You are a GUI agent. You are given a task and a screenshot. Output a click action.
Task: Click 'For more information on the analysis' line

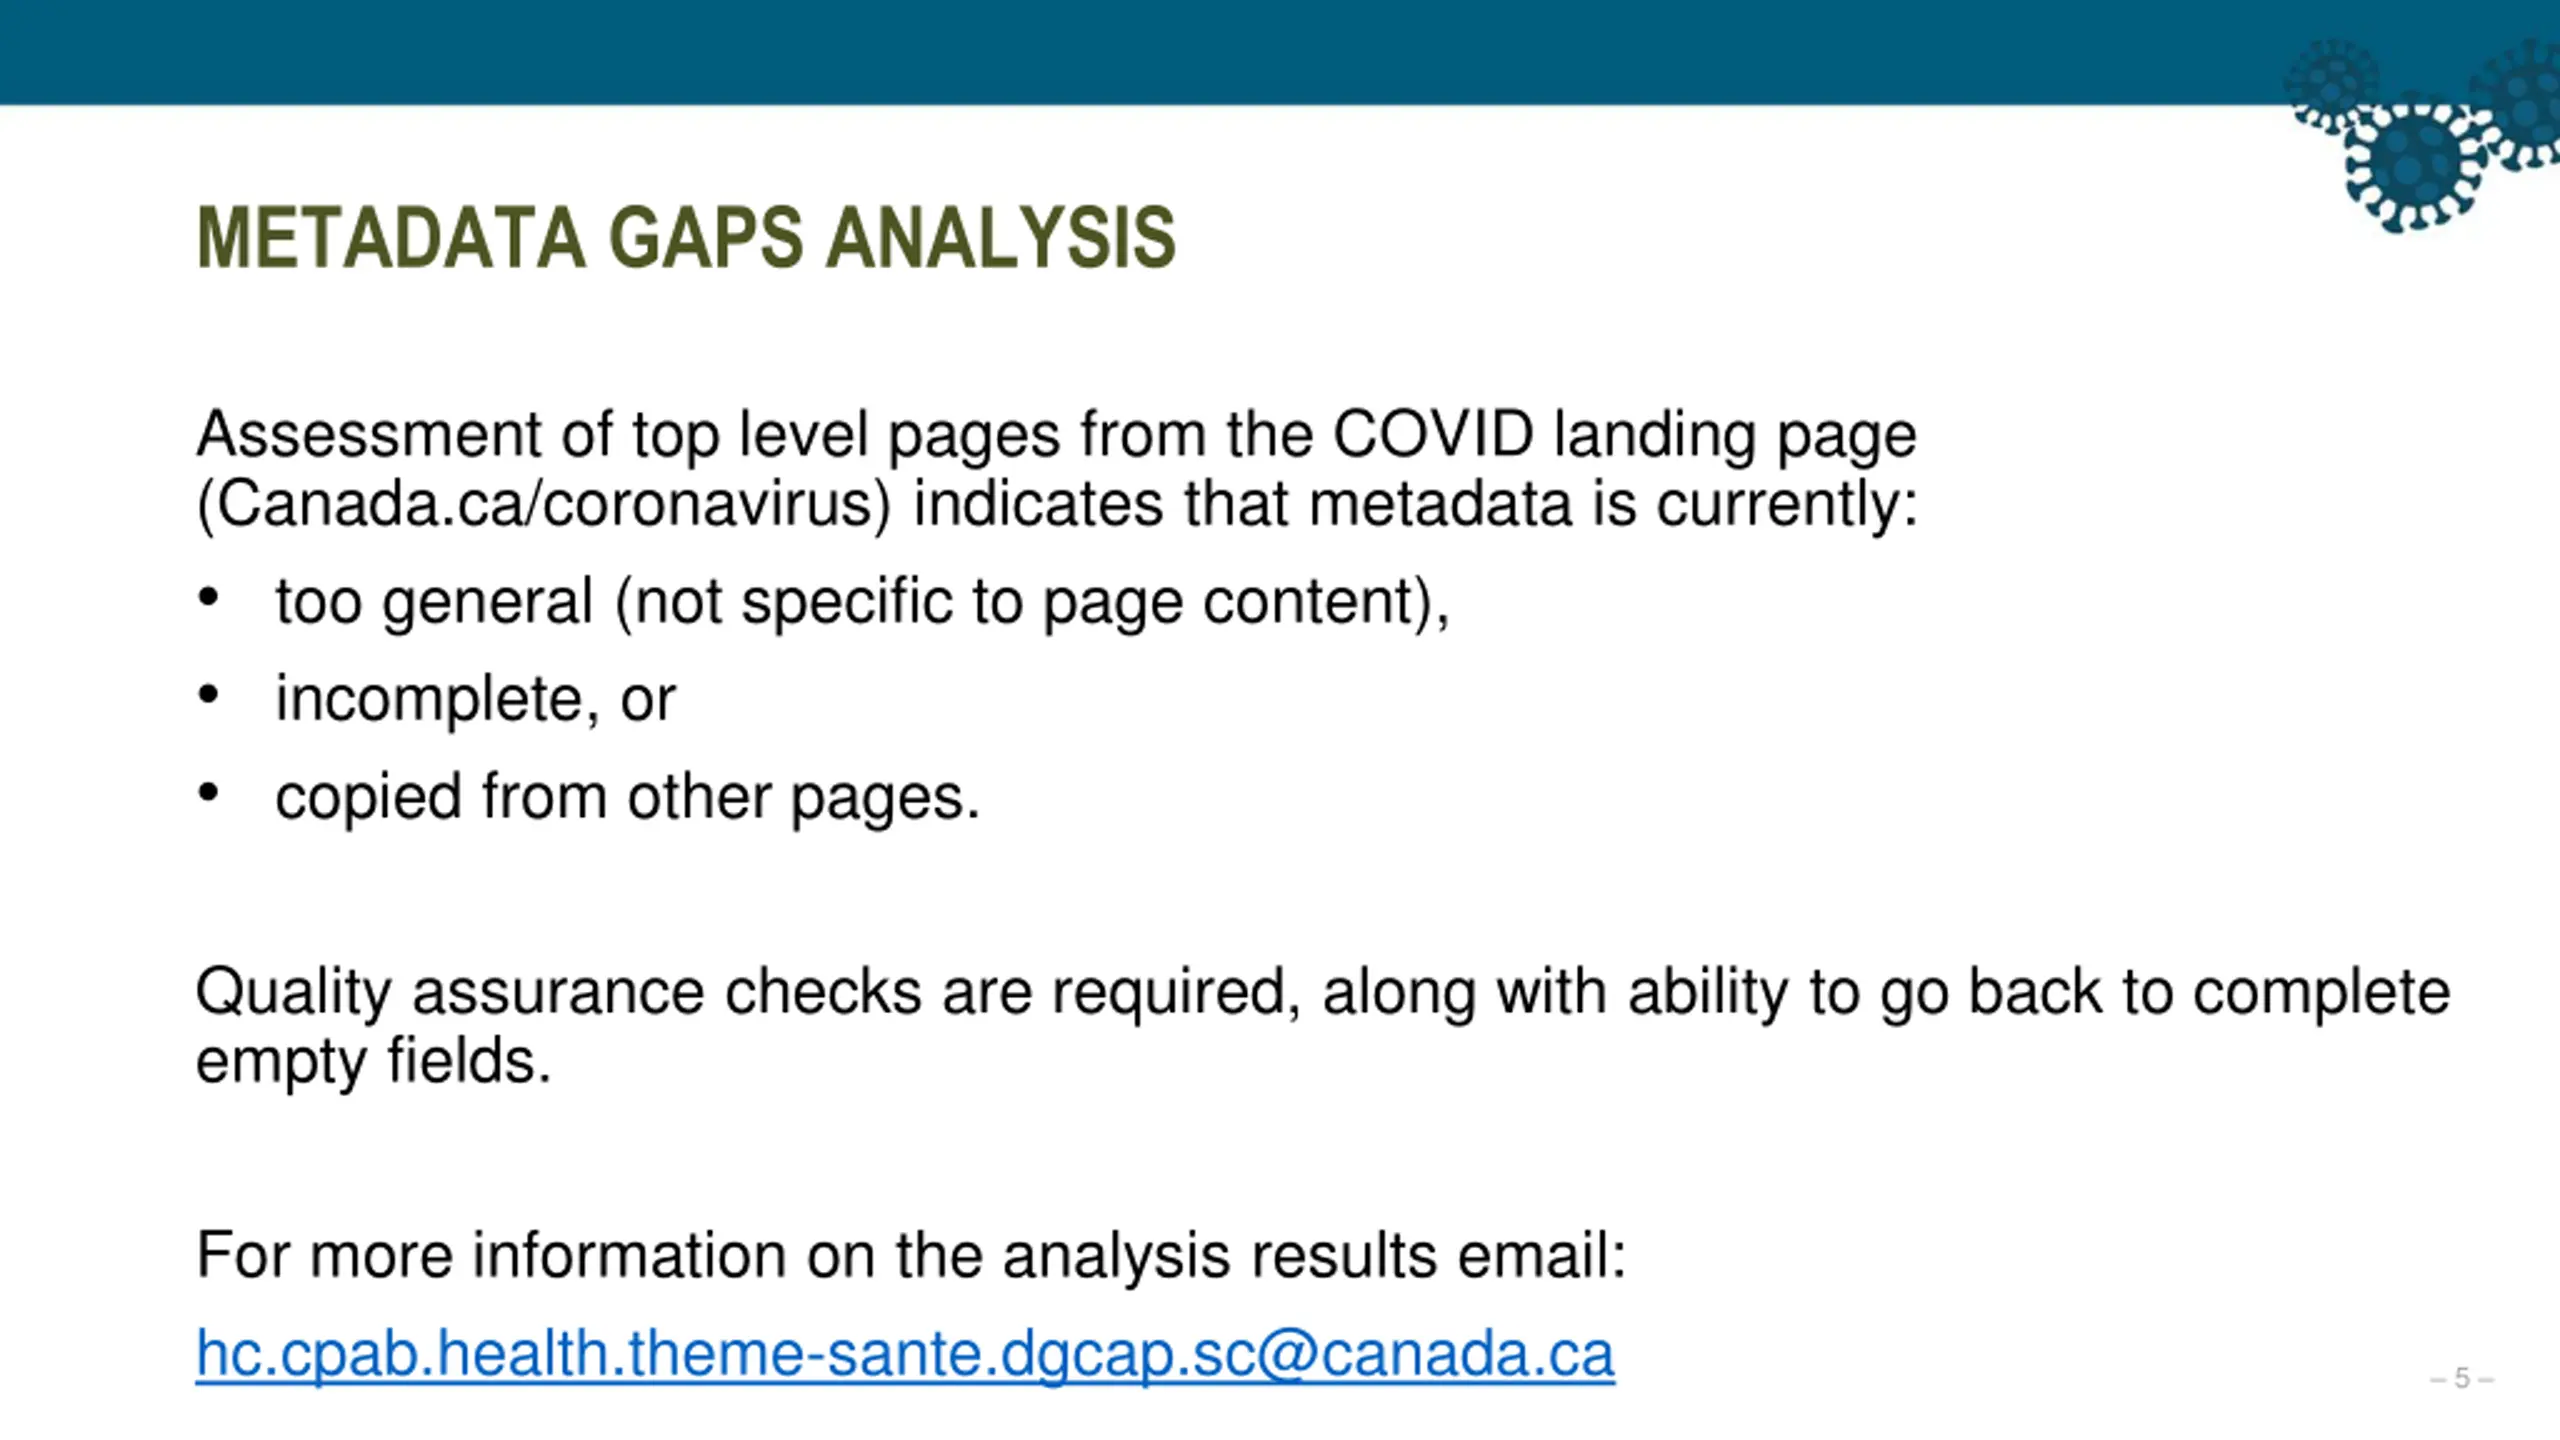pos(911,1256)
